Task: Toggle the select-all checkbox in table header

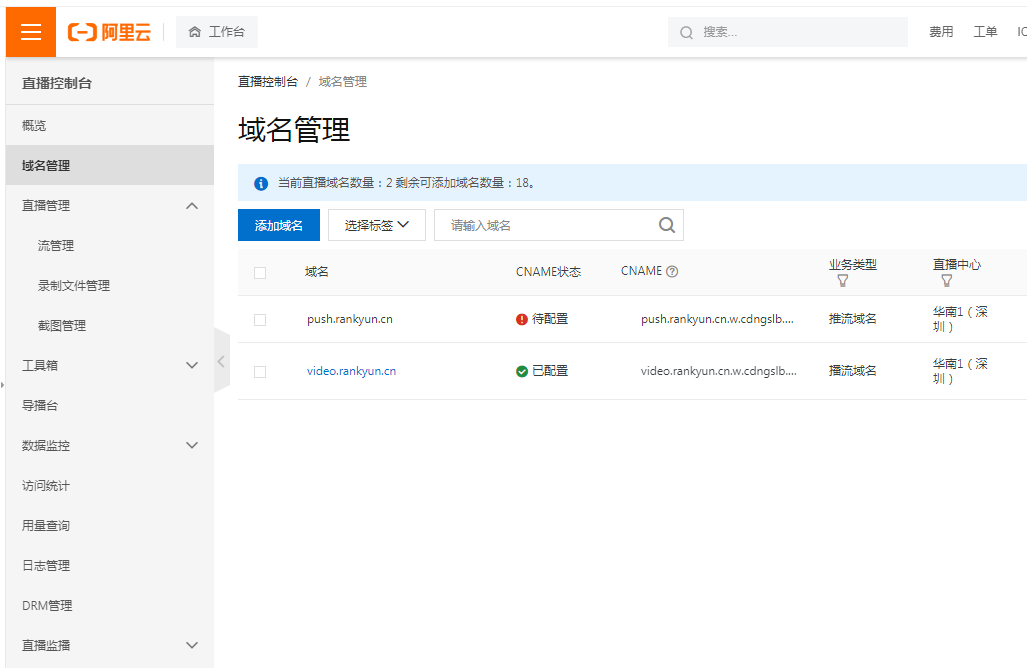Action: (260, 272)
